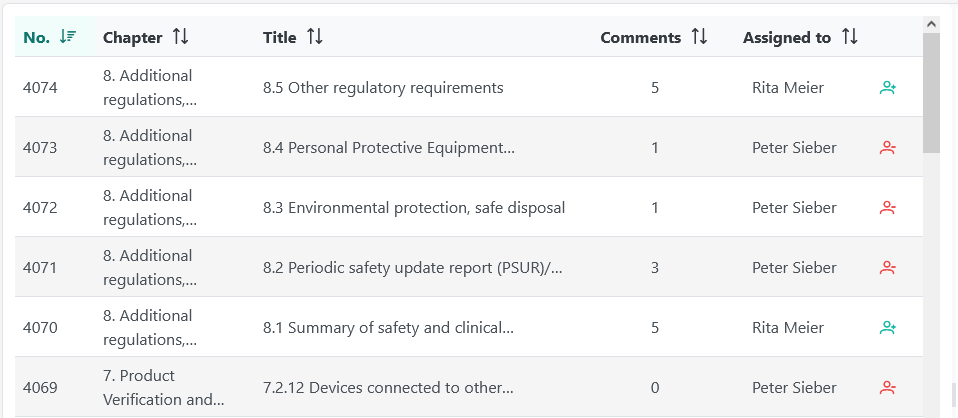This screenshot has width=958, height=418.
Task: Assign a user to row 4074
Action: pyautogui.click(x=887, y=88)
